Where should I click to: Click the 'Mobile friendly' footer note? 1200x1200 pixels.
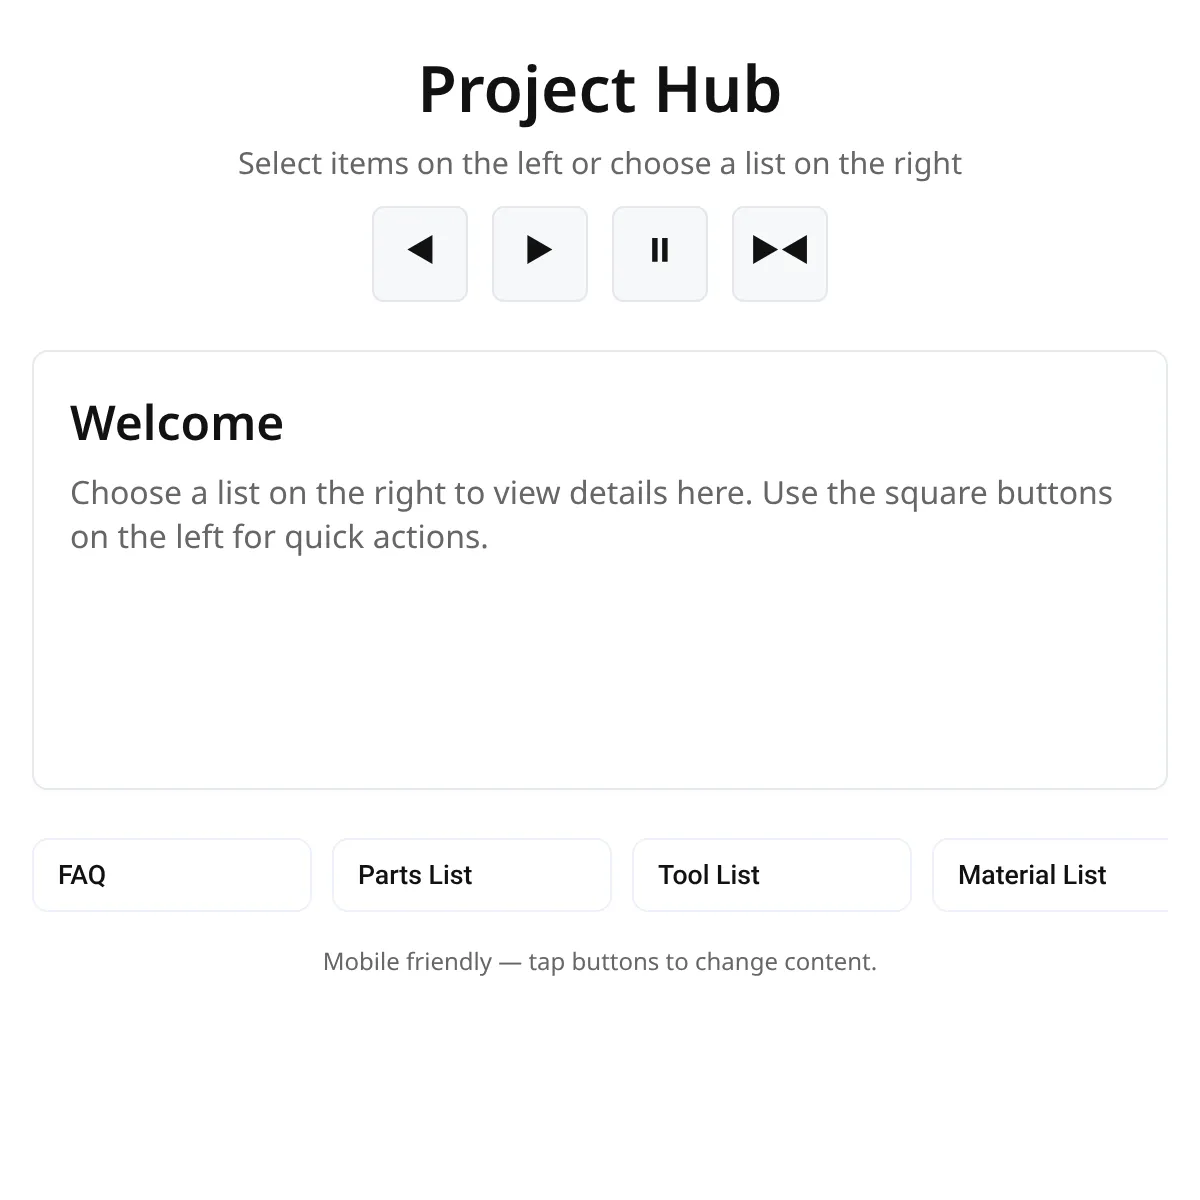[600, 962]
